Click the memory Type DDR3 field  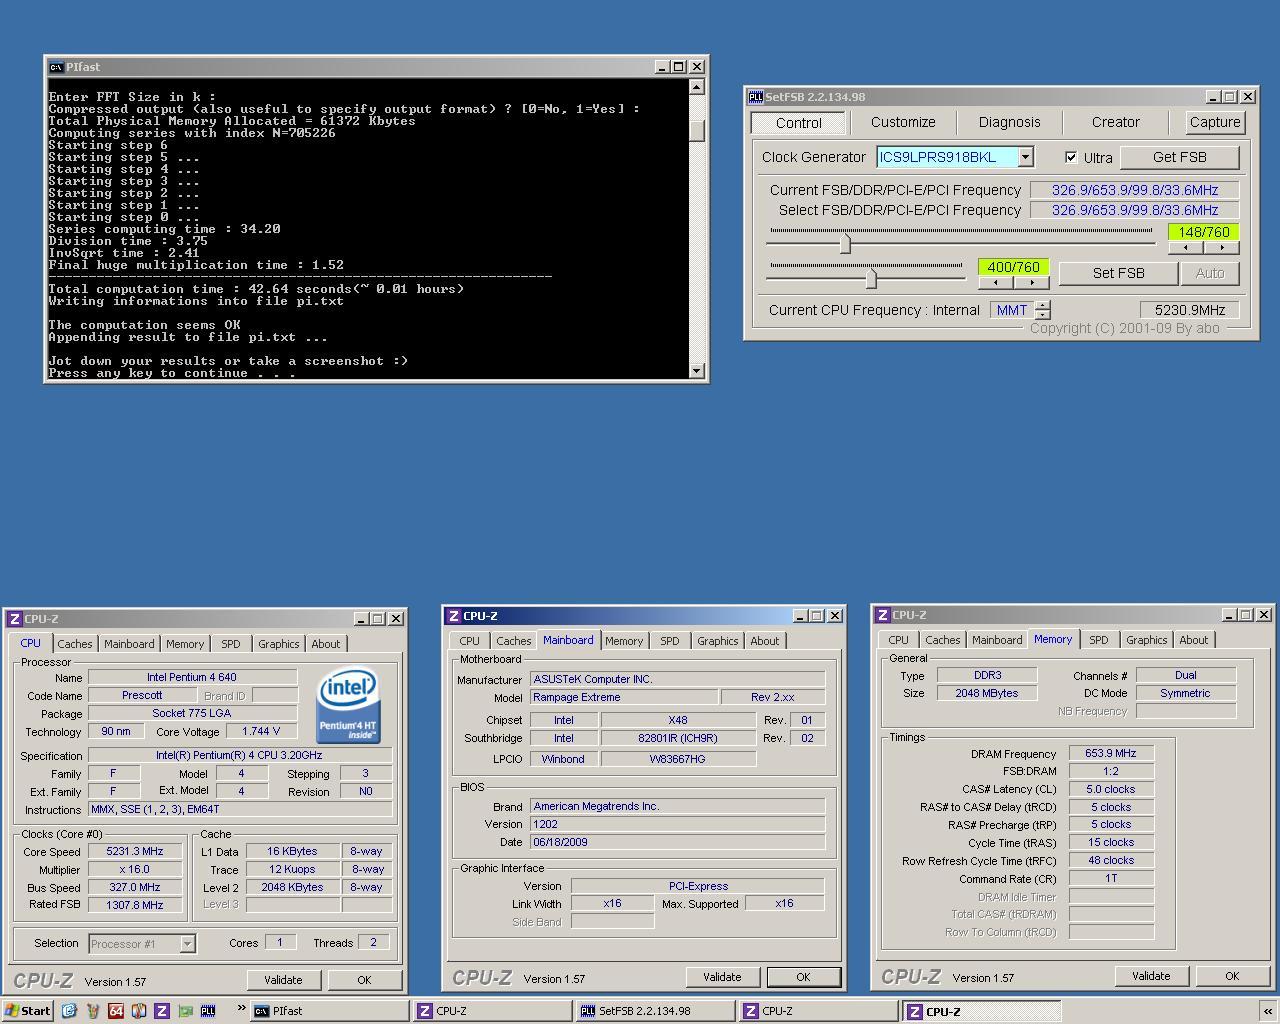987,675
